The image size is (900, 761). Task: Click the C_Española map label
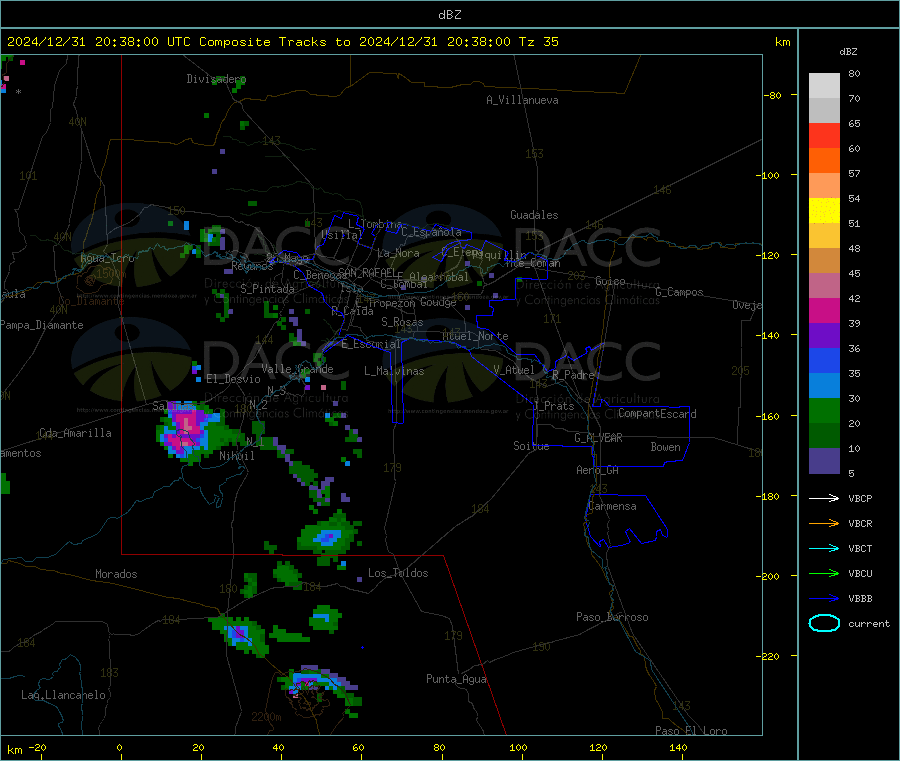431,232
